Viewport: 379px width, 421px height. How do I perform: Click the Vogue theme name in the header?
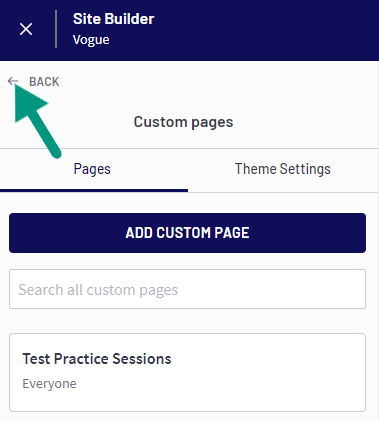91,40
